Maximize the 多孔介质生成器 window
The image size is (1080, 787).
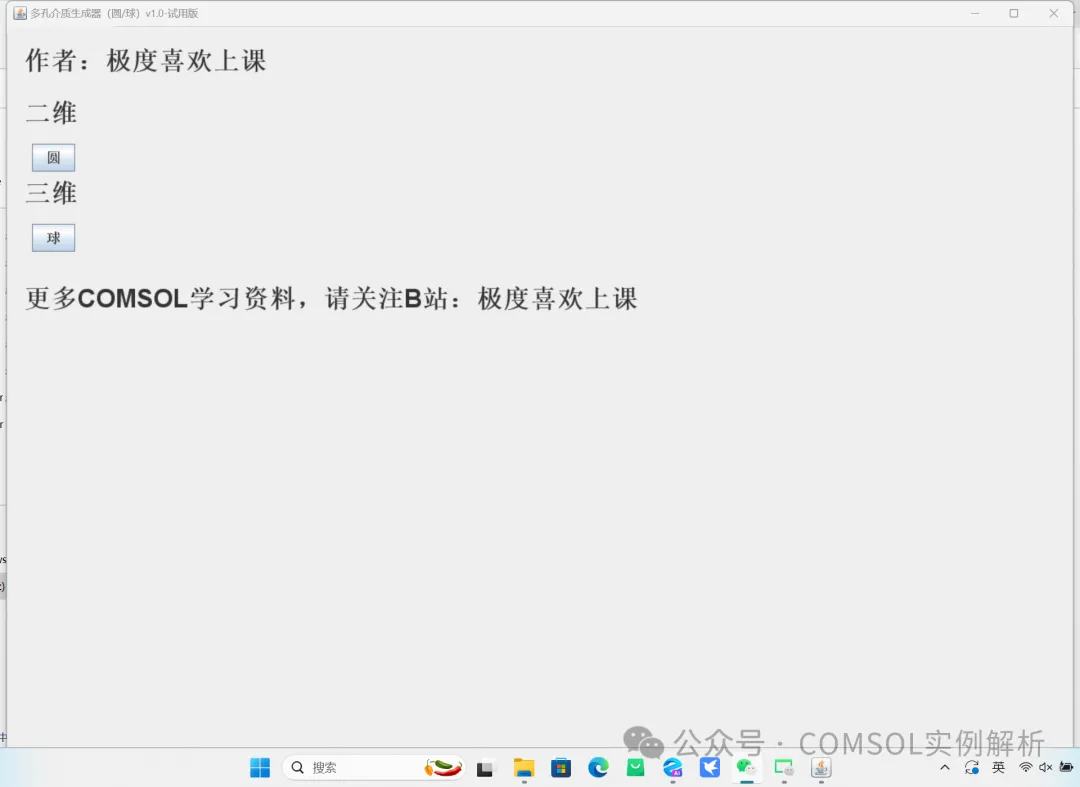click(1014, 13)
